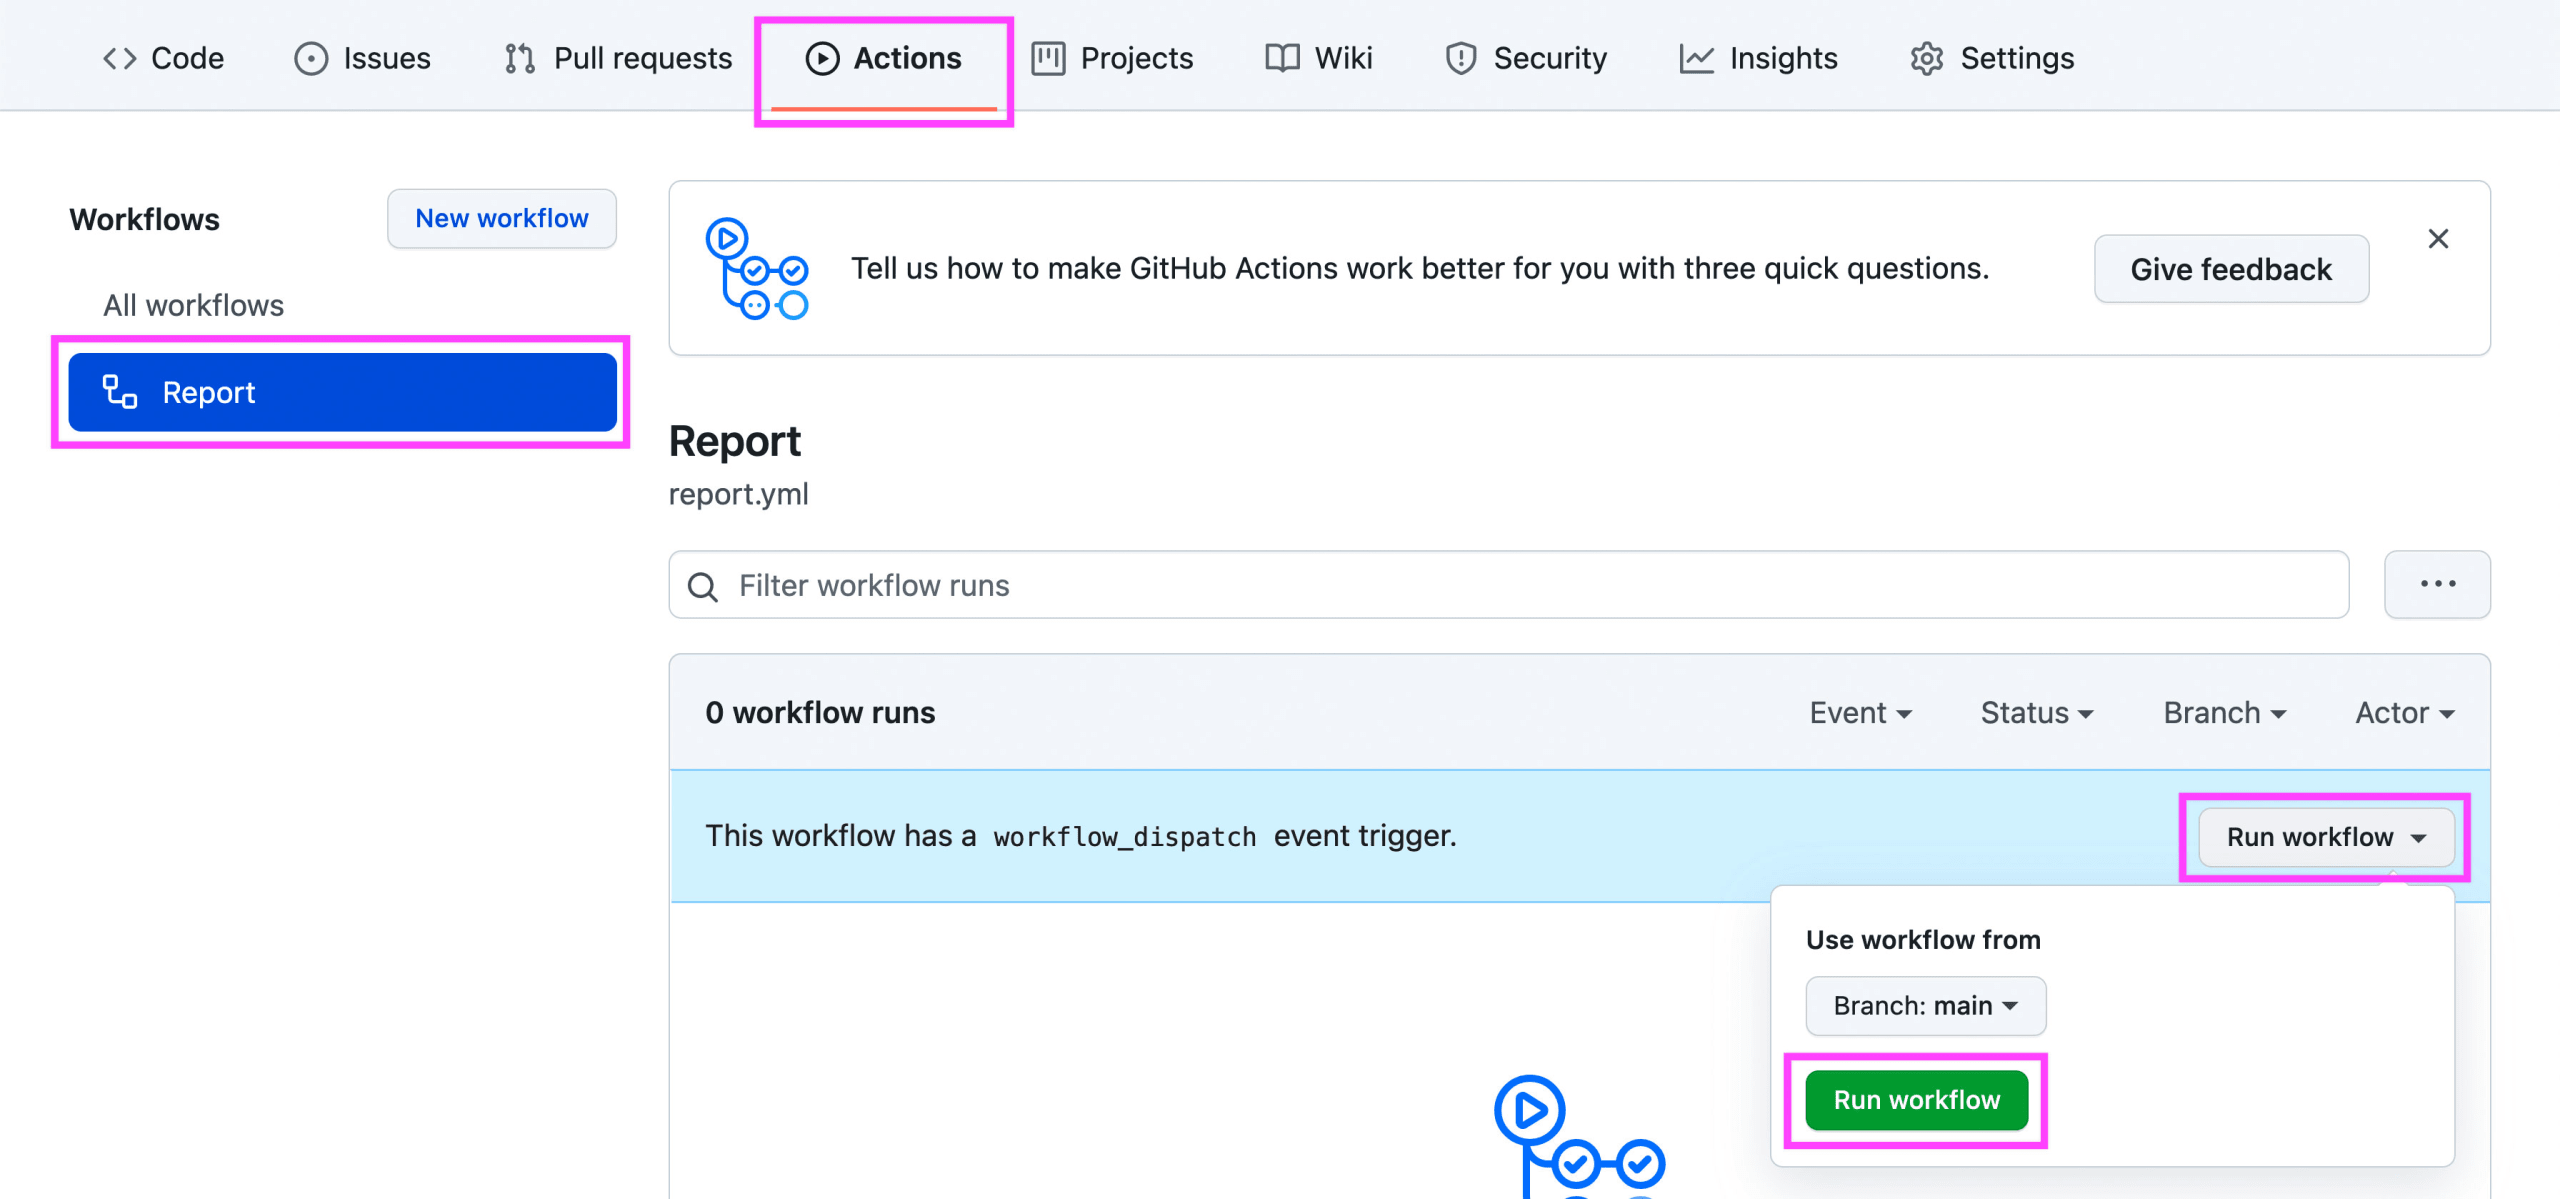Open the Code tab

pos(163,58)
